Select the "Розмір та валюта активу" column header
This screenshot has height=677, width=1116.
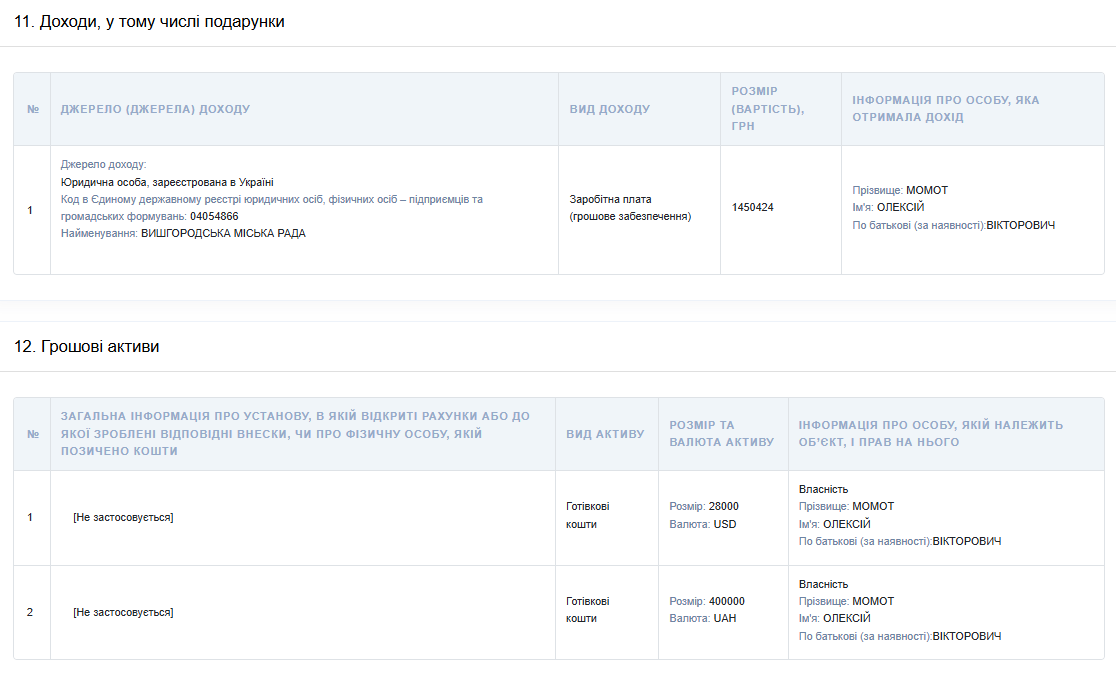(x=721, y=433)
